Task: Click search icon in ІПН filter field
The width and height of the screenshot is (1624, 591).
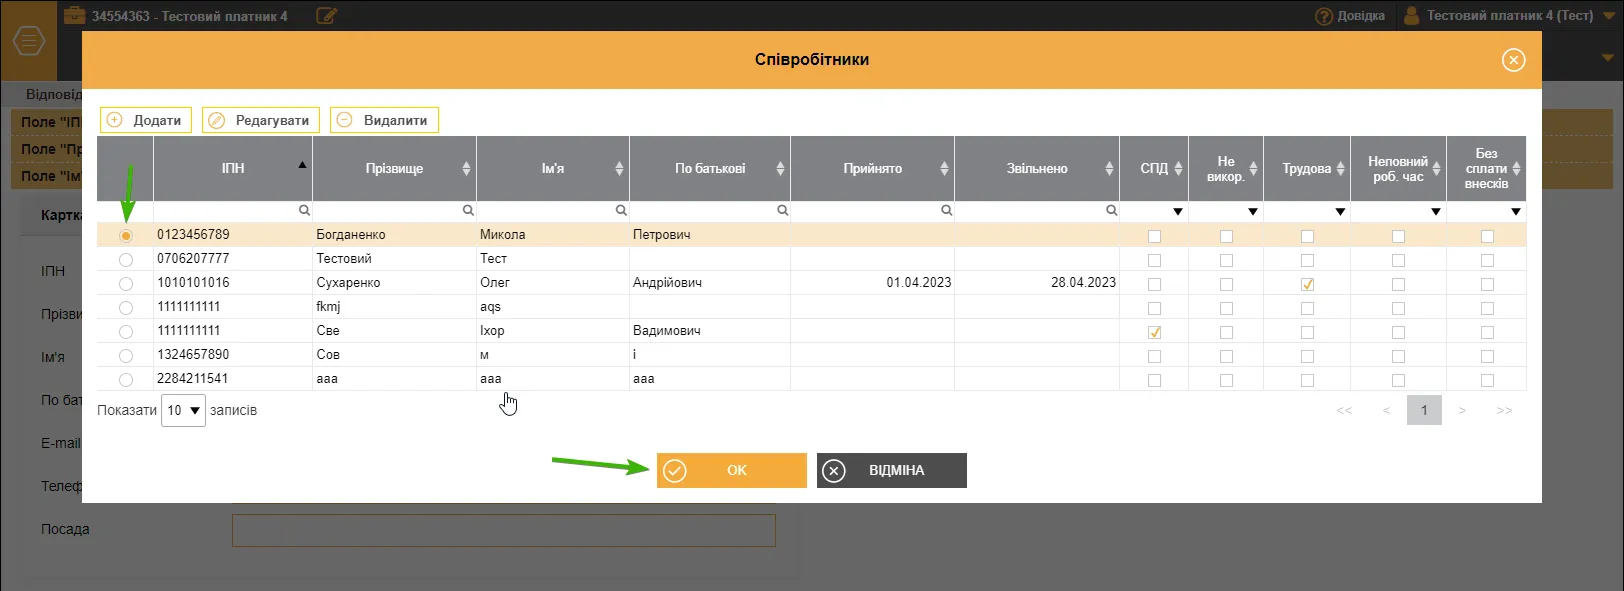Action: (x=304, y=211)
